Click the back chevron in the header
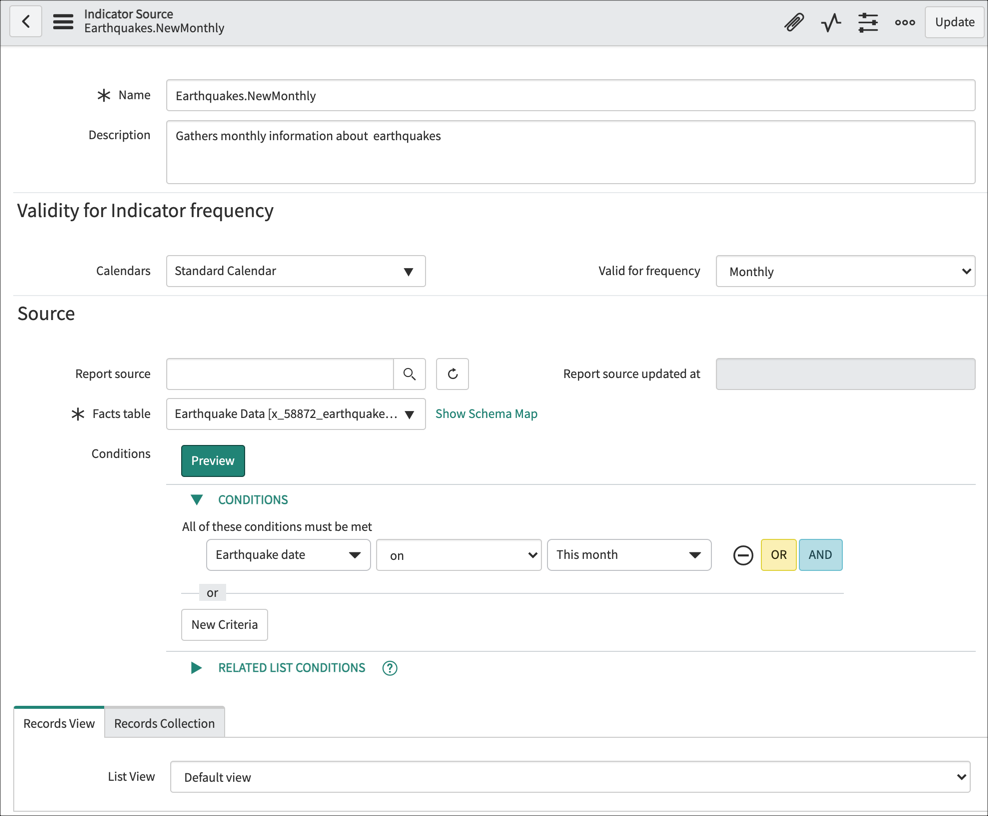Viewport: 988px width, 816px height. click(x=25, y=21)
